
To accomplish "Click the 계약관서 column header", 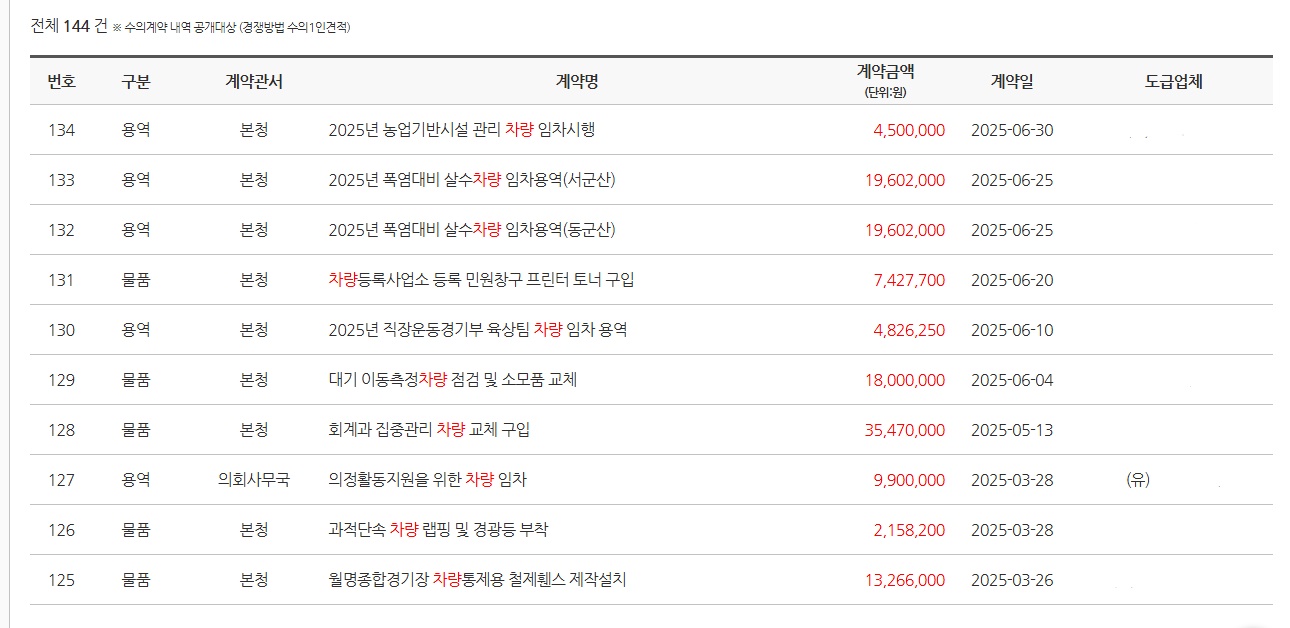I will (x=254, y=82).
